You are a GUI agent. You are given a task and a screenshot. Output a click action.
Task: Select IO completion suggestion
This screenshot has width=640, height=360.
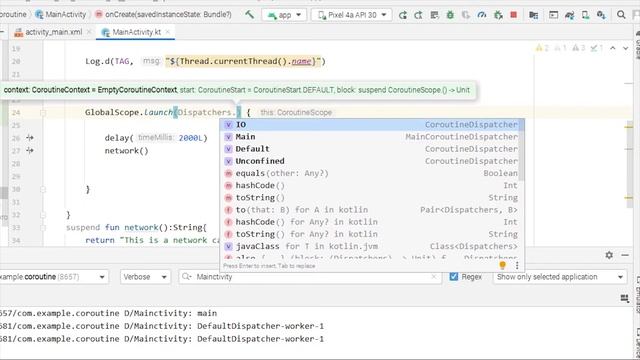(371, 124)
